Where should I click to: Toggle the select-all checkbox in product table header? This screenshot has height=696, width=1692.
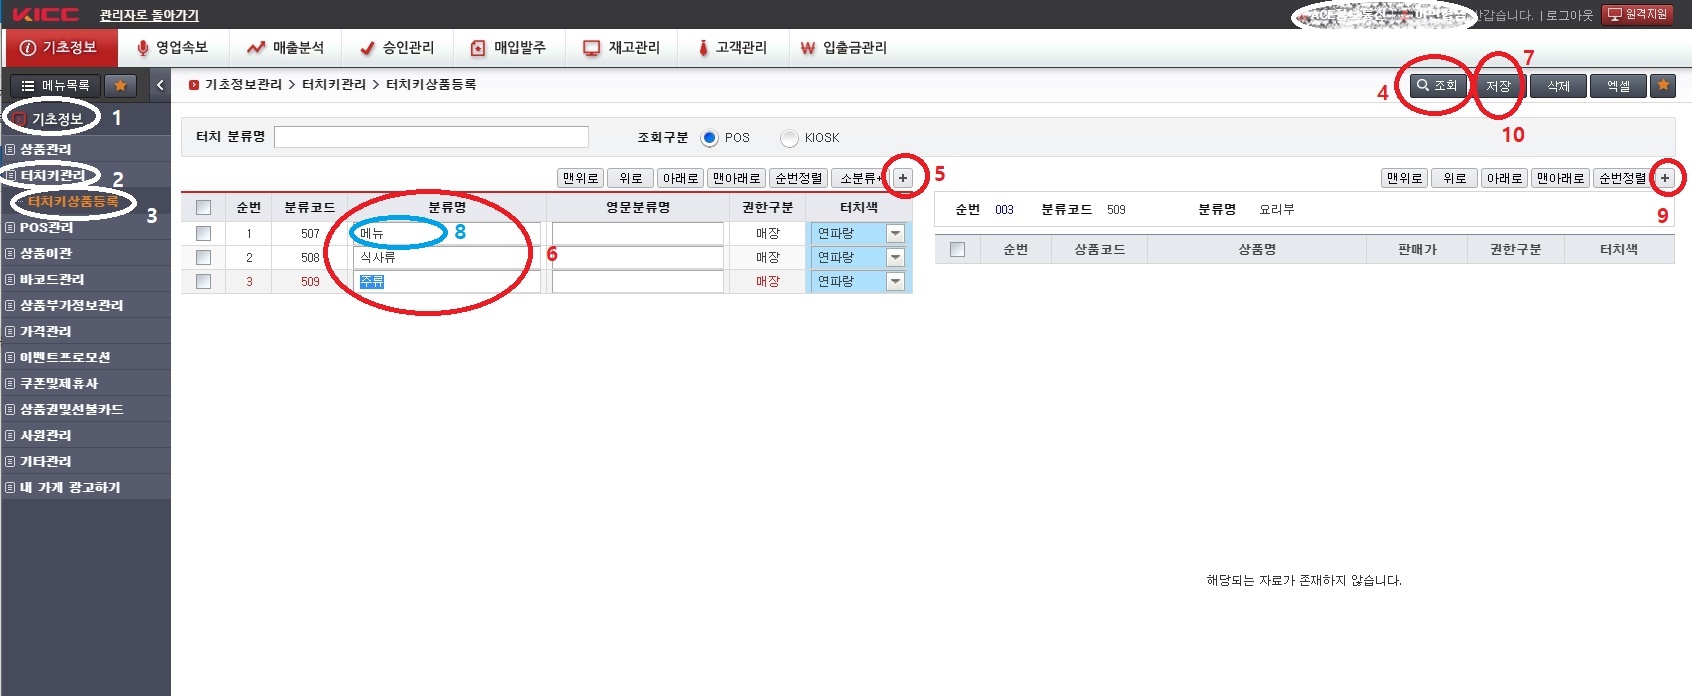point(957,249)
